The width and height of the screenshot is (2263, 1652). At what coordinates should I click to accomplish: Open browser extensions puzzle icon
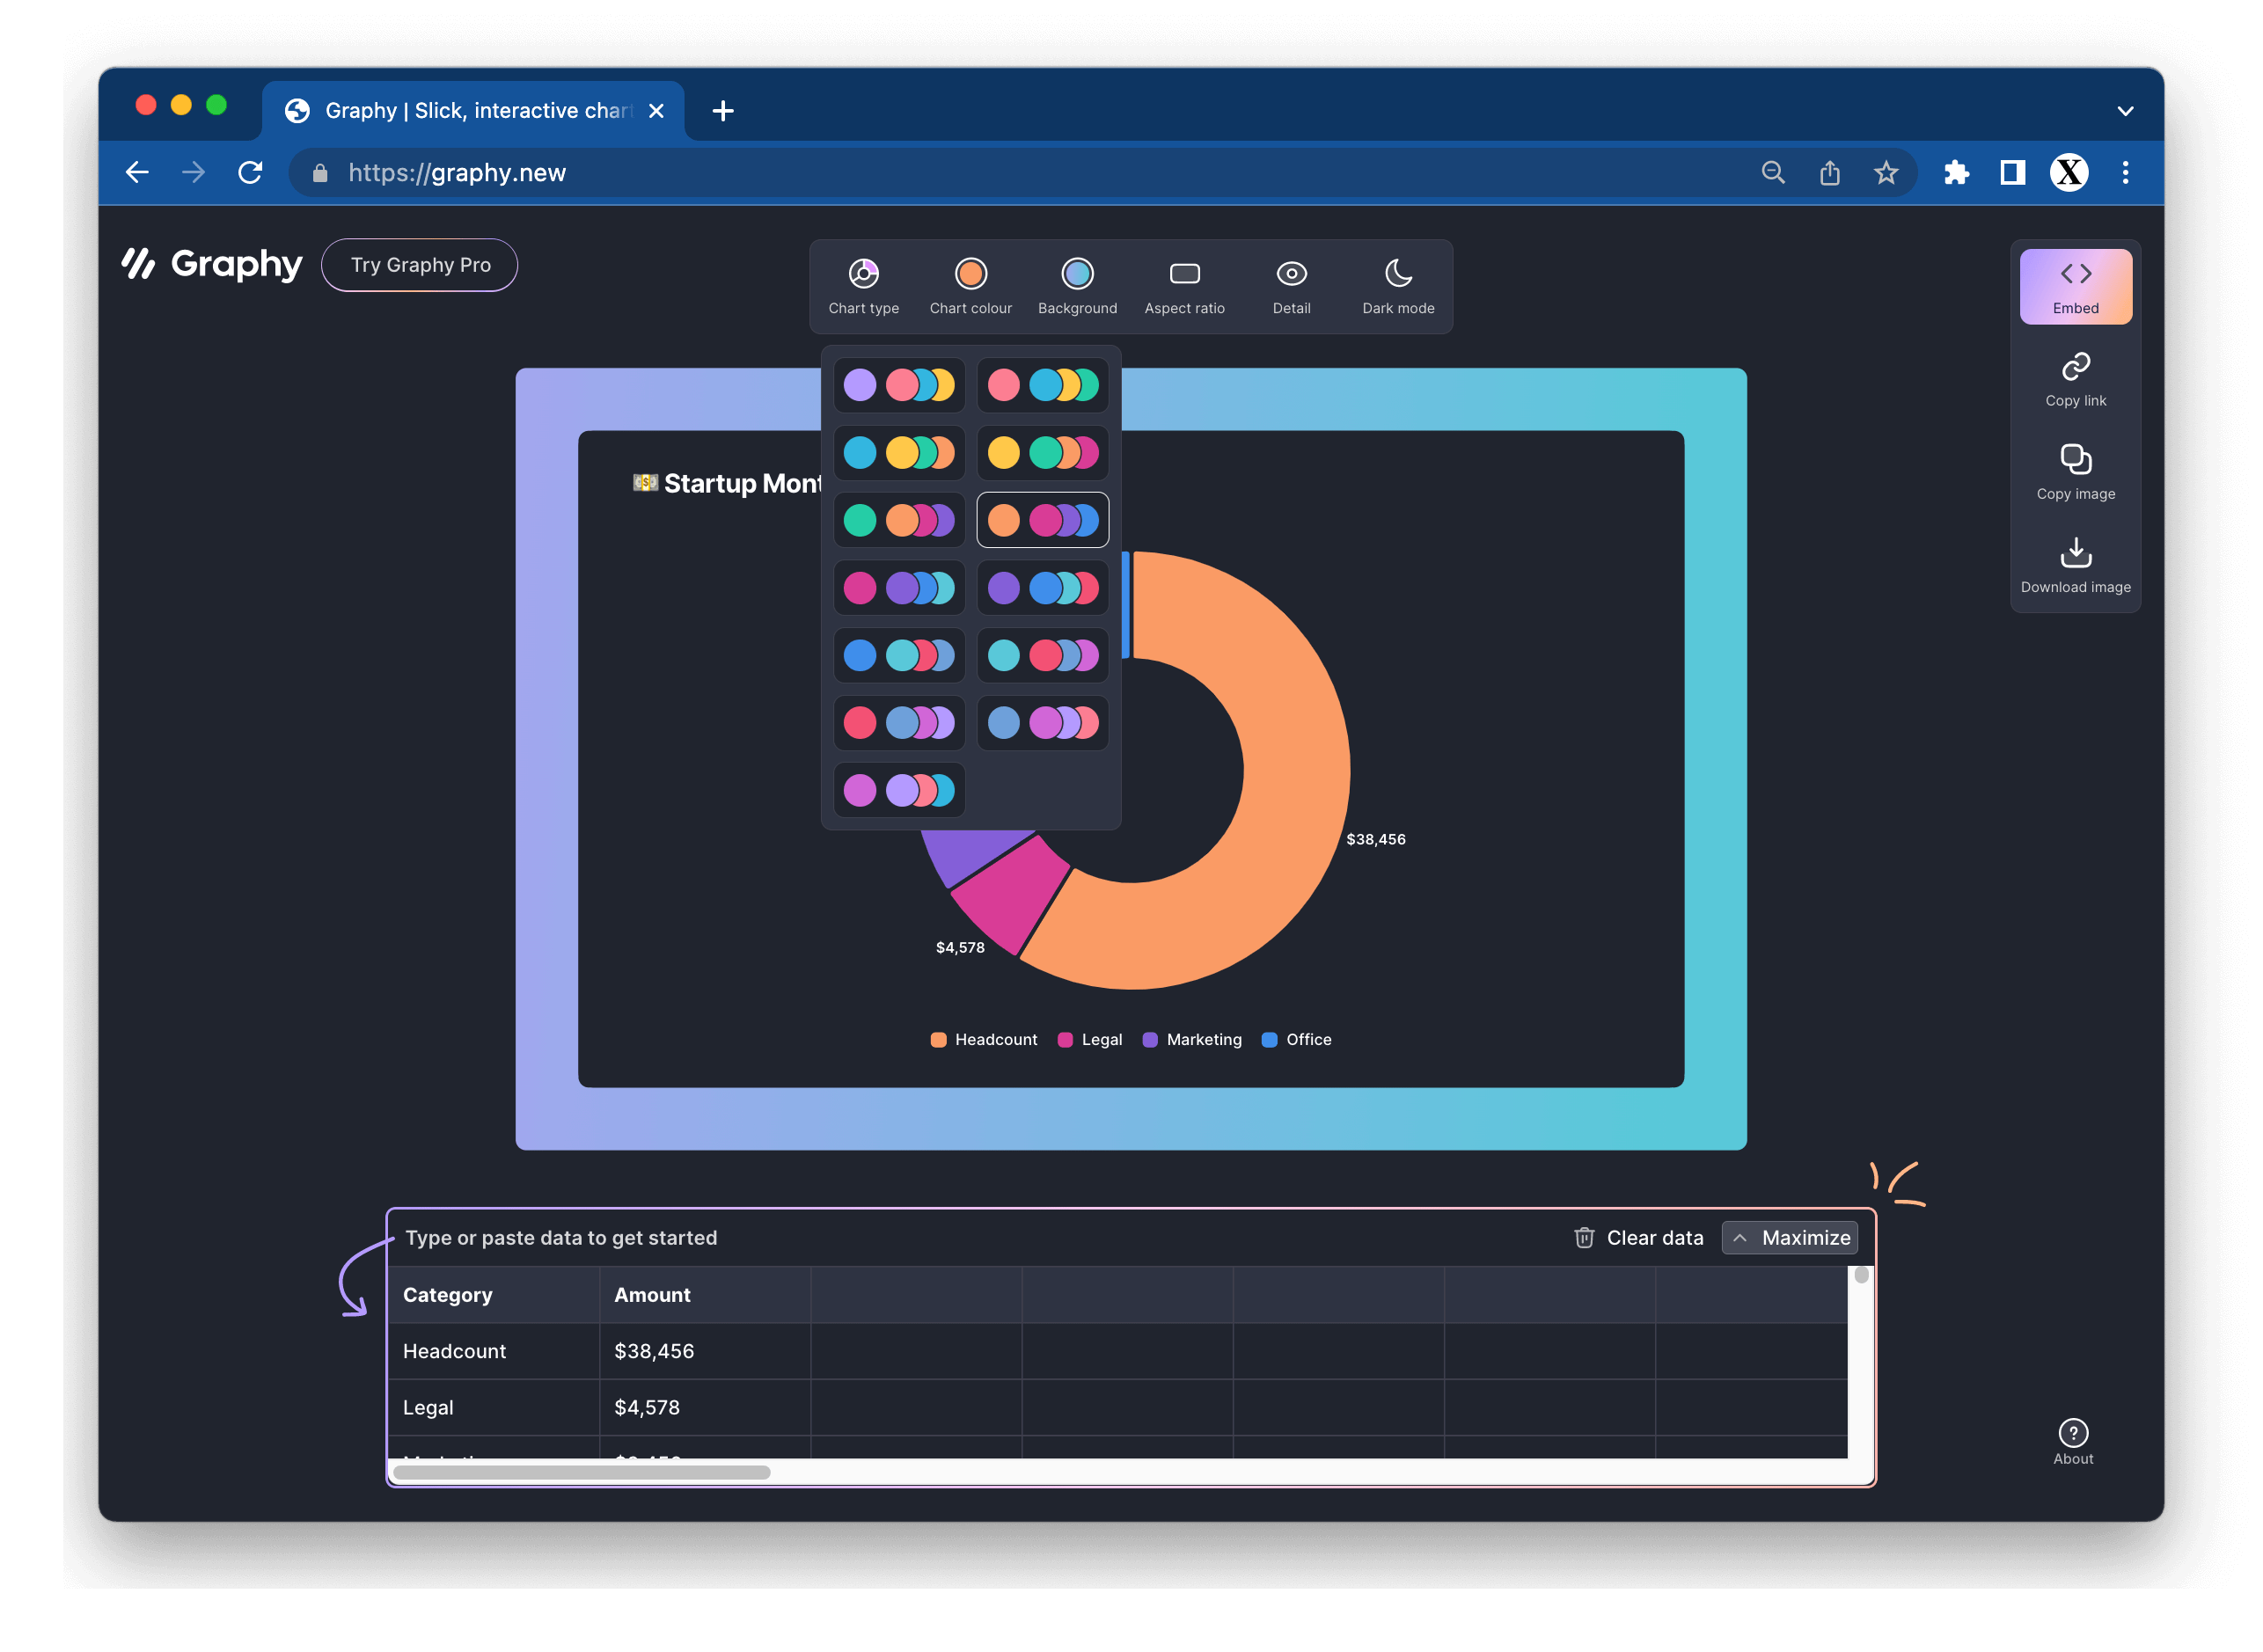tap(1956, 173)
